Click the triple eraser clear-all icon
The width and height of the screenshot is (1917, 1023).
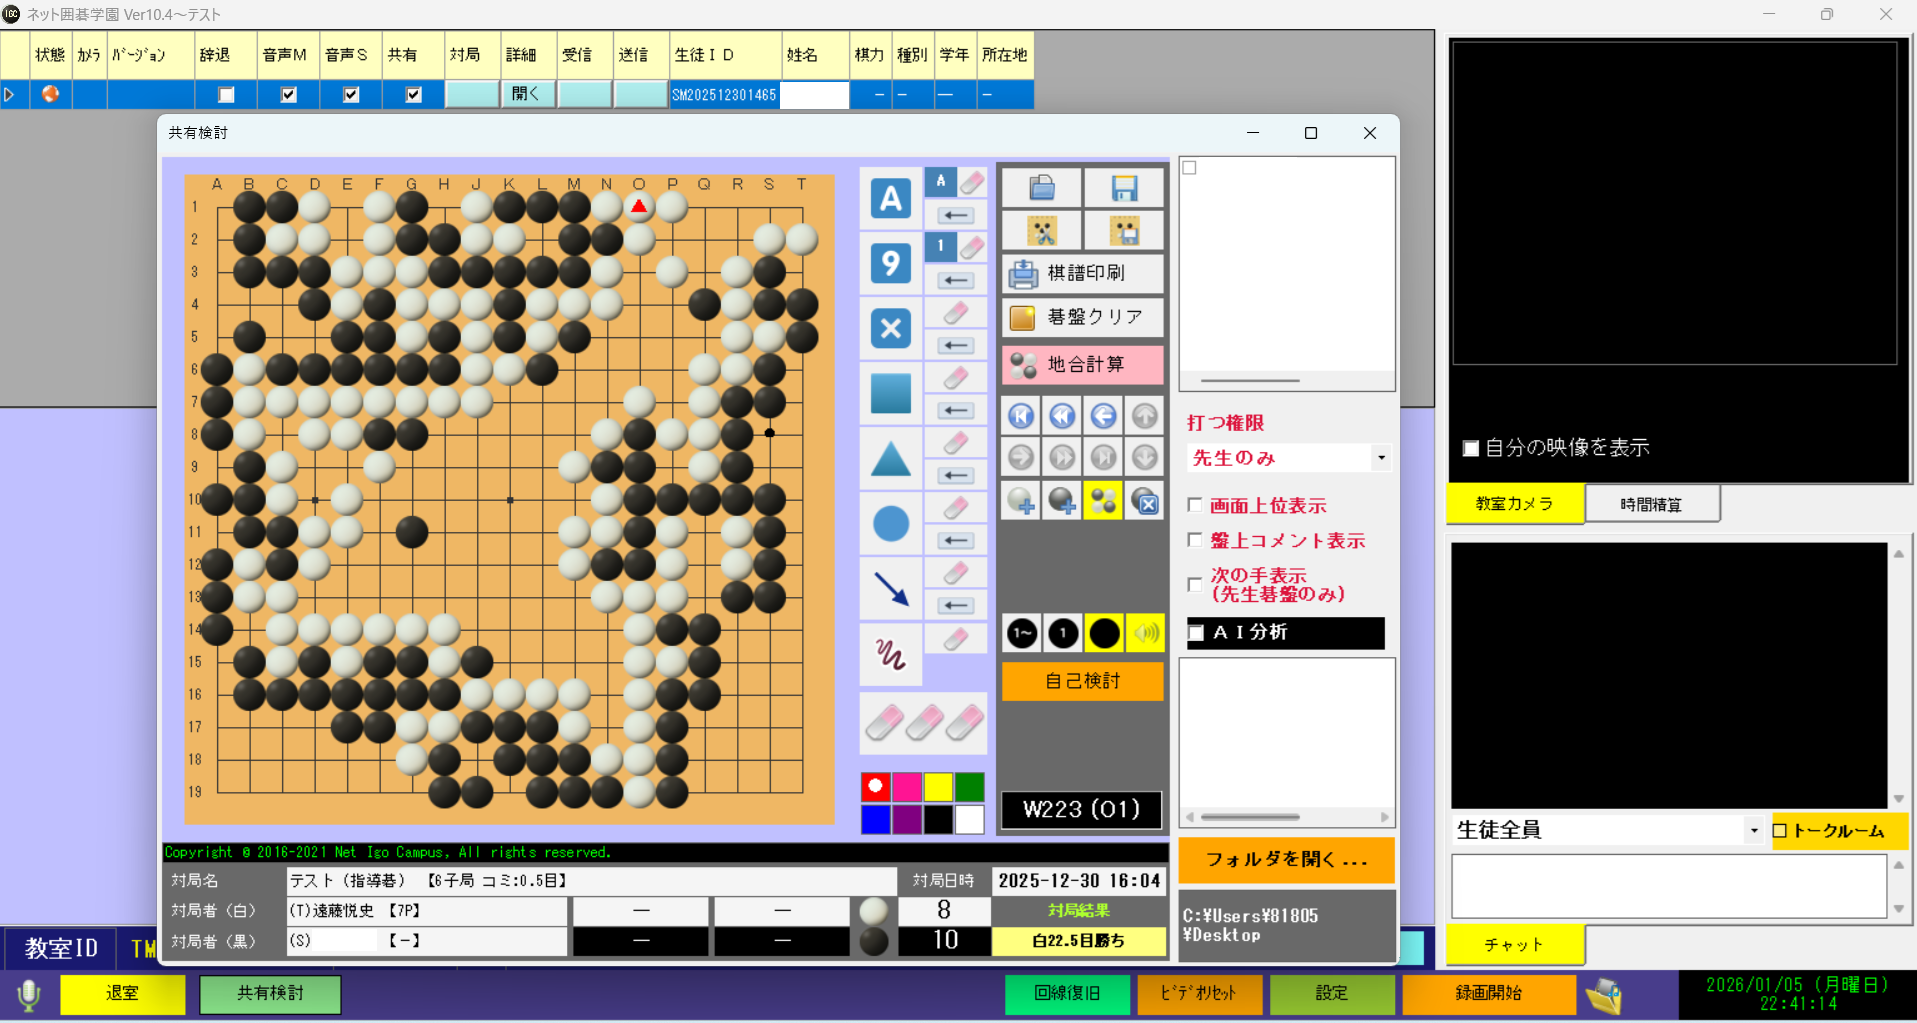[924, 723]
